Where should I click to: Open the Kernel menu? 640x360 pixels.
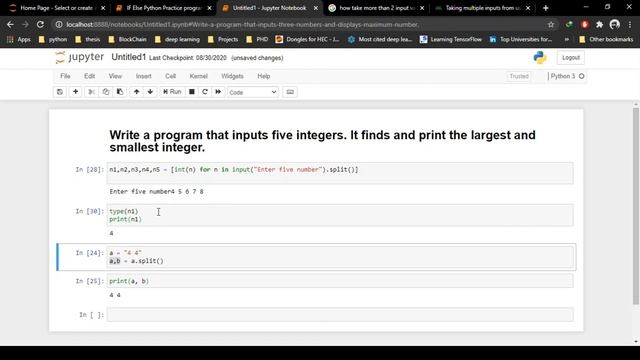(199, 76)
